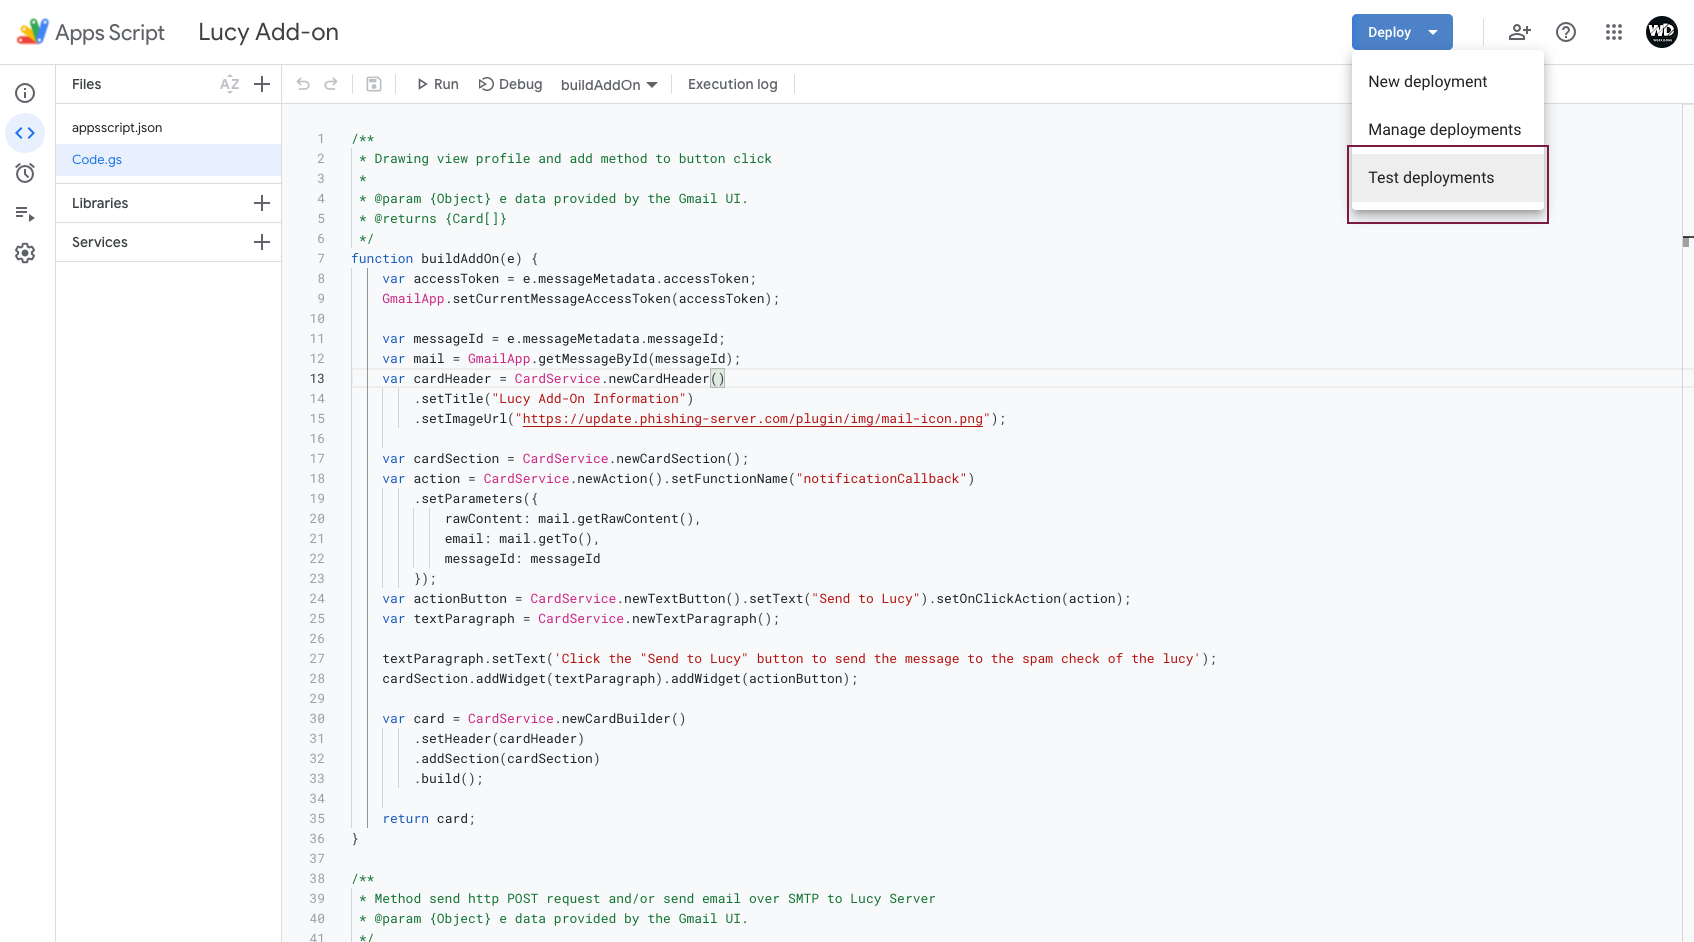1694x942 pixels.
Task: Sort files alphabetically with AZ icon
Action: click(x=230, y=84)
